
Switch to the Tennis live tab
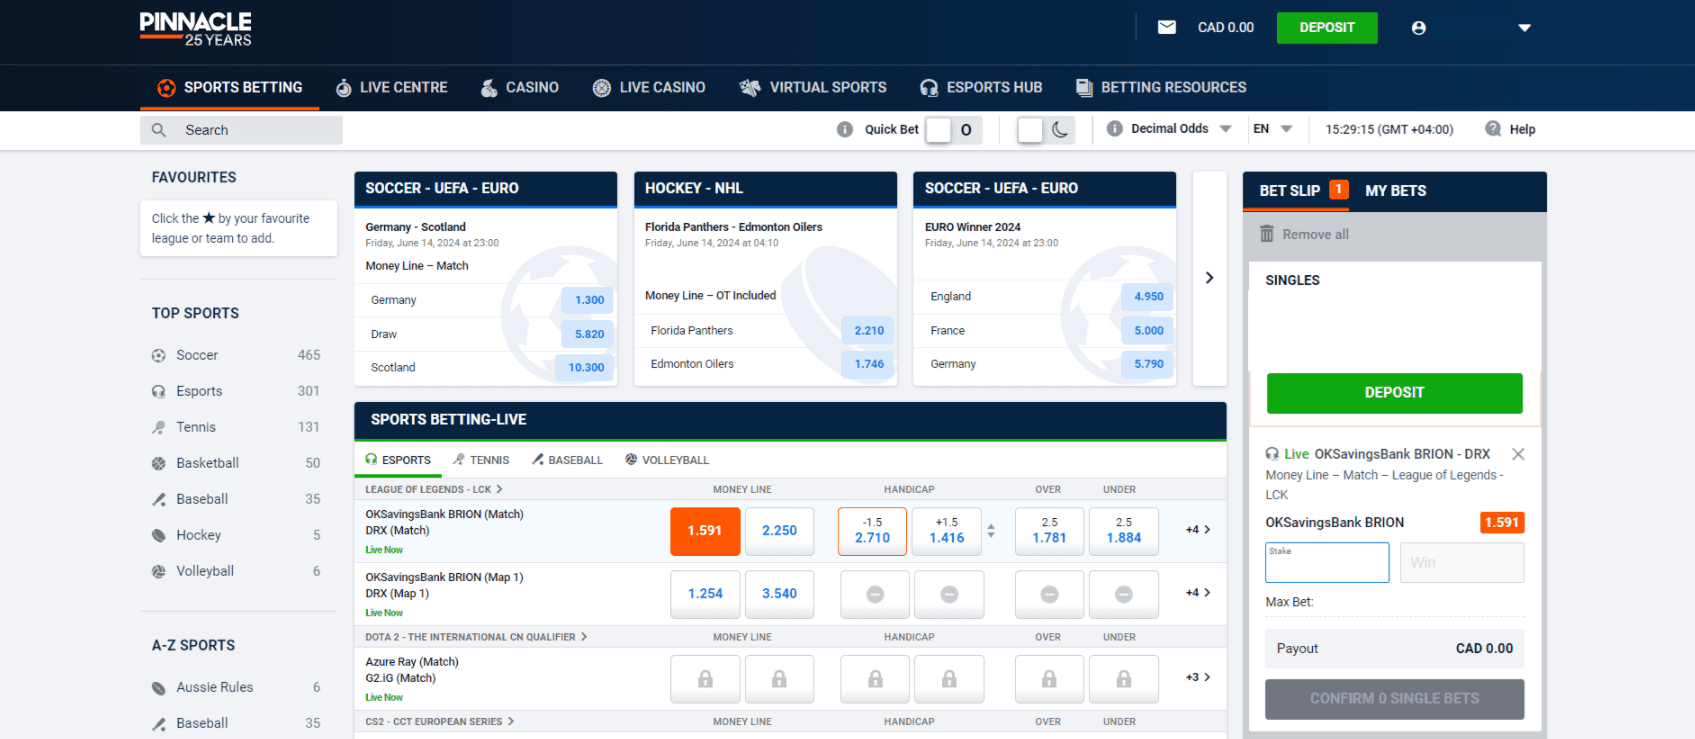tap(481, 460)
